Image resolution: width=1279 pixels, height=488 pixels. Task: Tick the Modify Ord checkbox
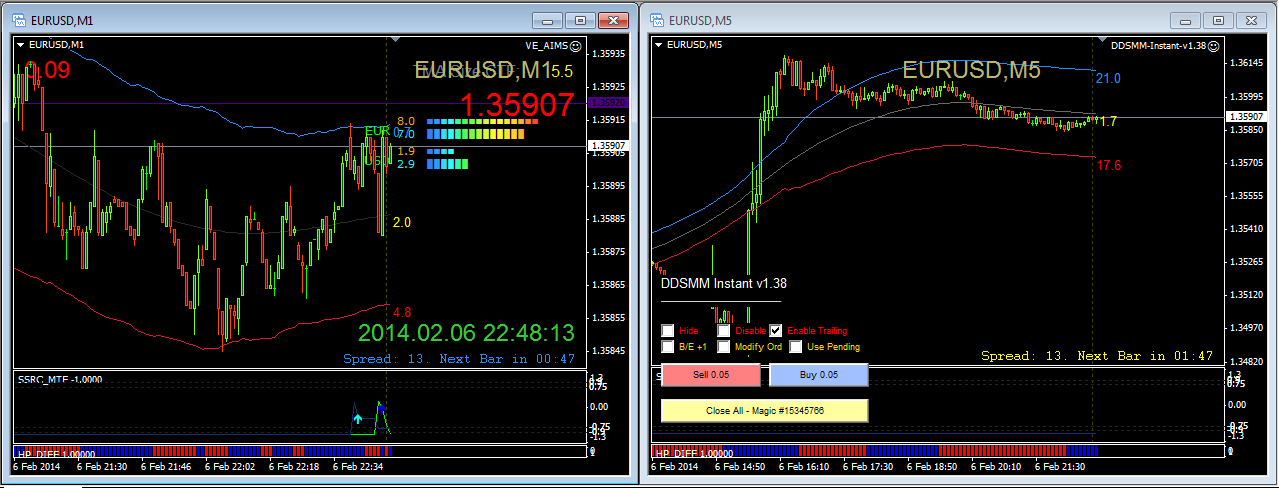point(724,347)
